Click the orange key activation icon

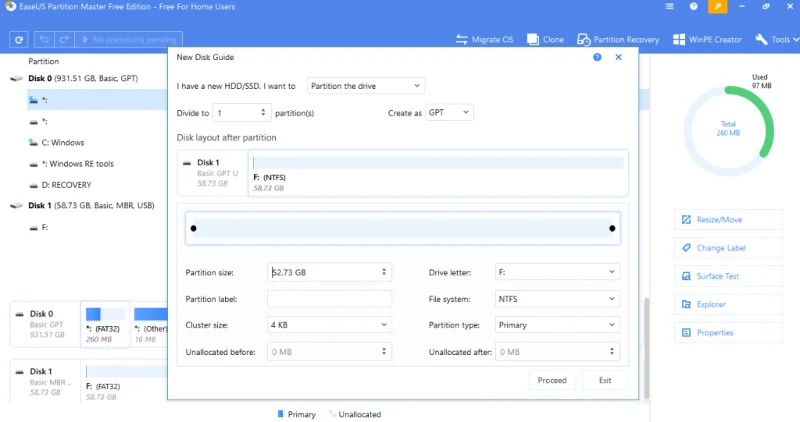coord(717,7)
